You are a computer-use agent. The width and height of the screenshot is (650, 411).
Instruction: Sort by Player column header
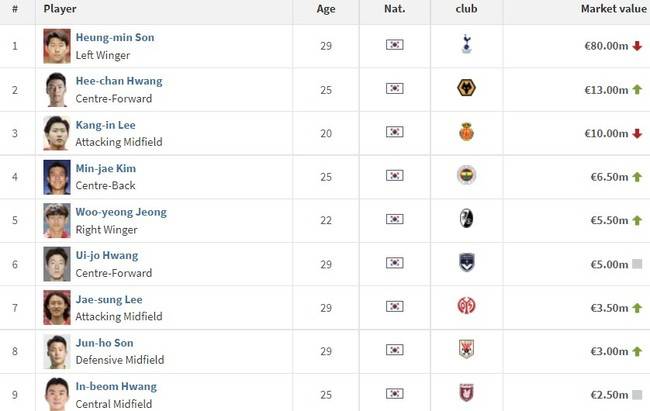60,9
